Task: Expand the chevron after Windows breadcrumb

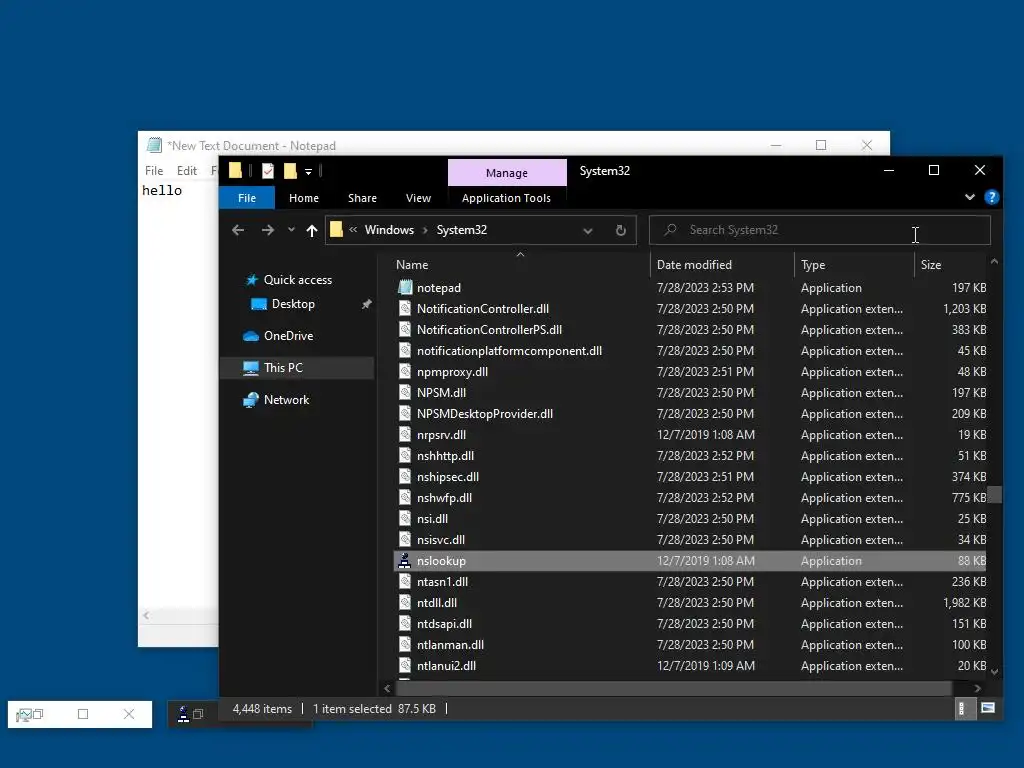Action: tap(425, 230)
